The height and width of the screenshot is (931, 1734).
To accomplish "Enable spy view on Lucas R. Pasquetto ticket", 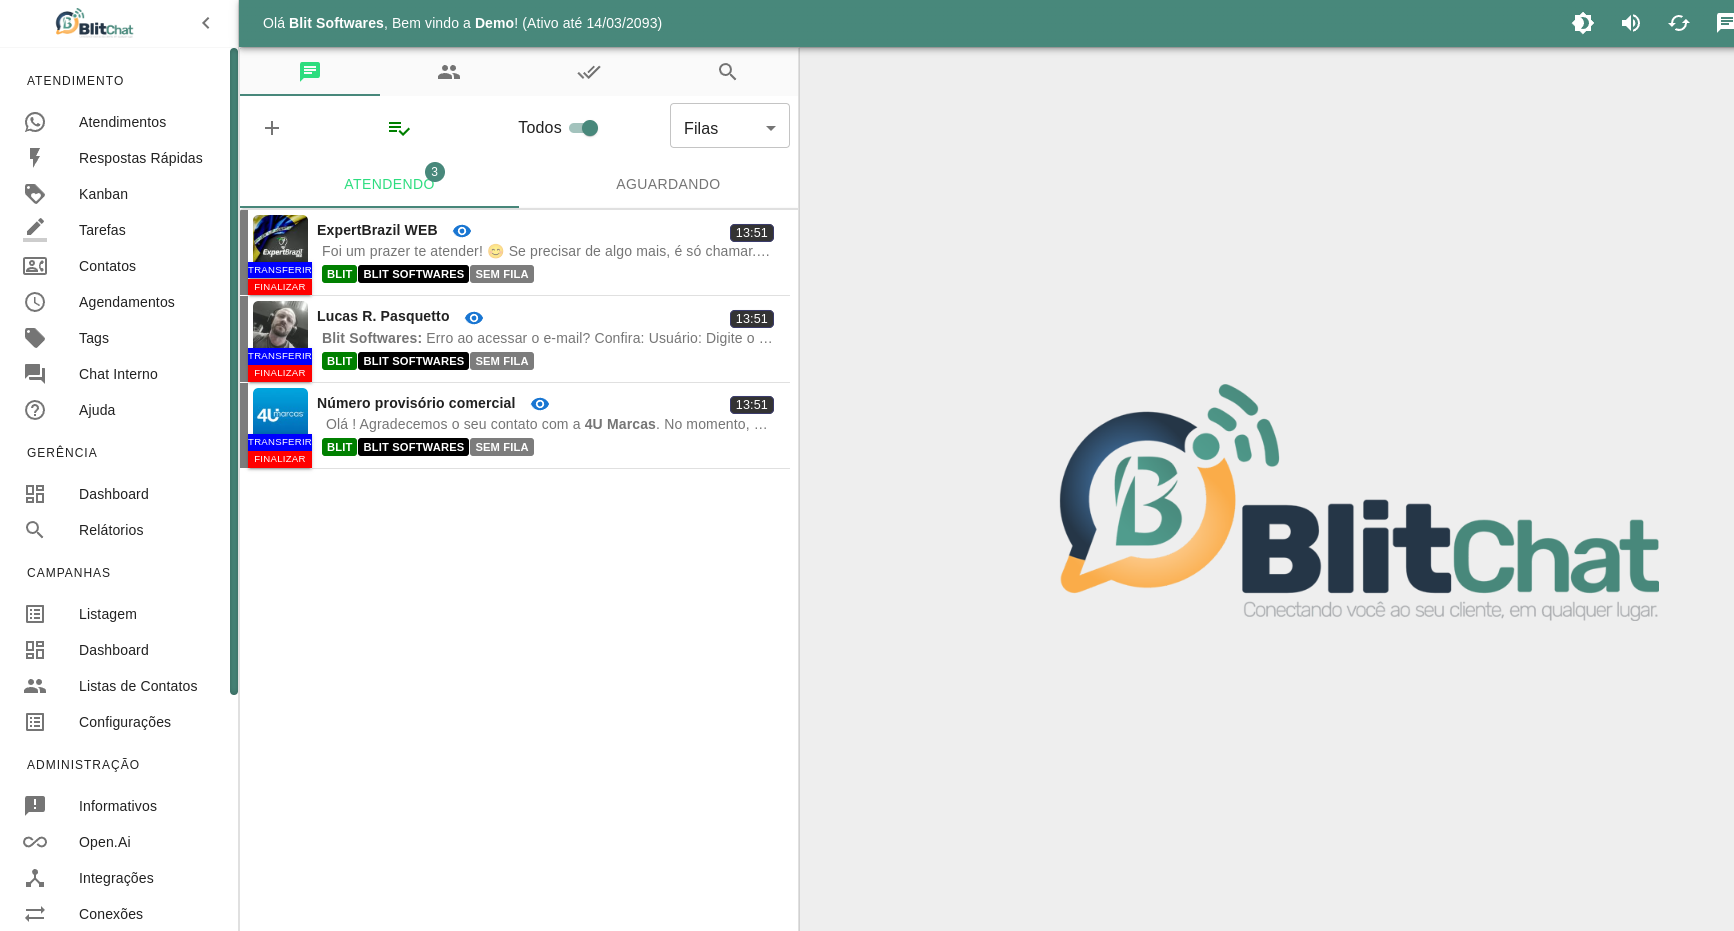I will (473, 317).
